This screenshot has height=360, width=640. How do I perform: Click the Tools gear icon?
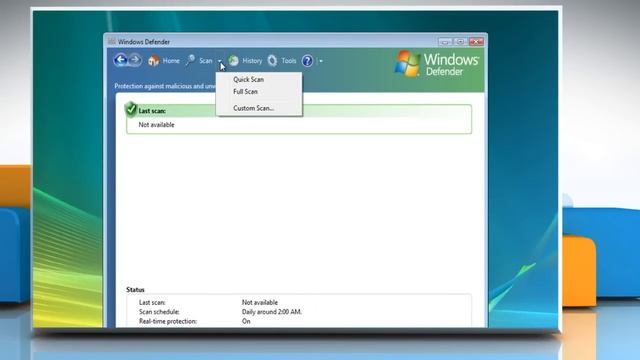(272, 61)
